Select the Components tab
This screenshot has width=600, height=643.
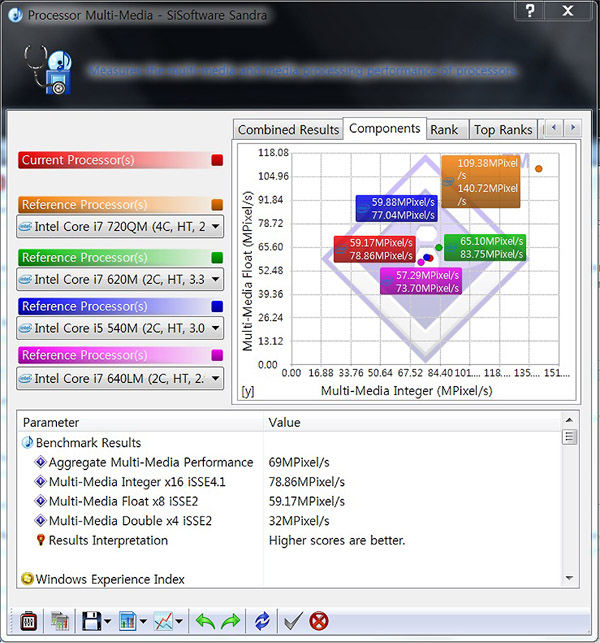pyautogui.click(x=385, y=128)
